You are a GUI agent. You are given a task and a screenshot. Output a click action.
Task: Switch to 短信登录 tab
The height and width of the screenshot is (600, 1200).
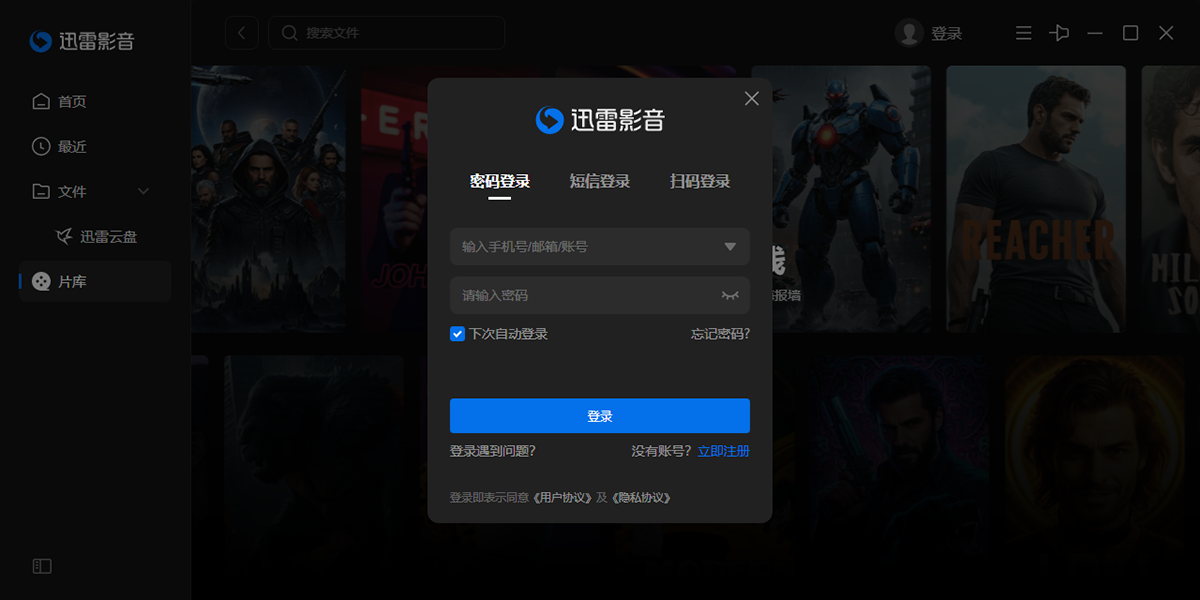600,181
